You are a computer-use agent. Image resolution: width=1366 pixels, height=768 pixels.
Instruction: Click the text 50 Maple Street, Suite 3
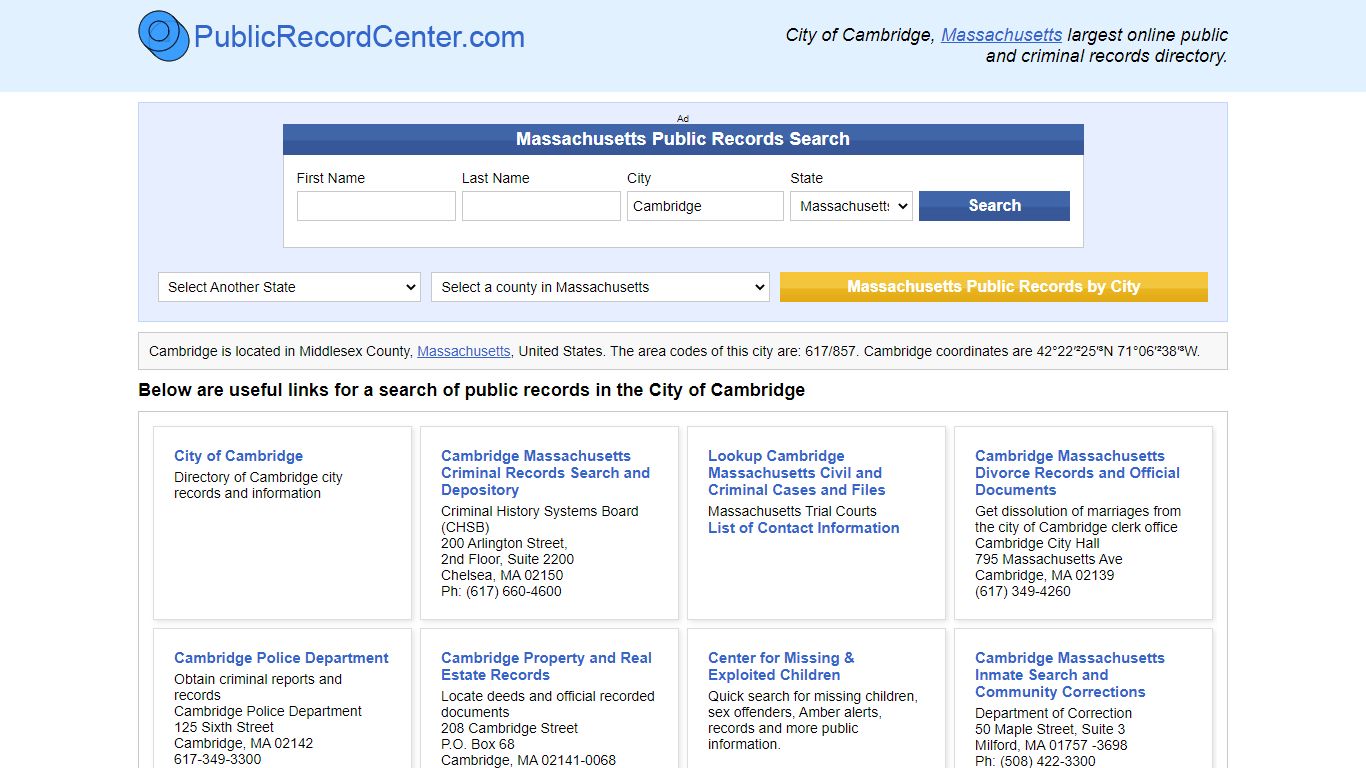1050,729
